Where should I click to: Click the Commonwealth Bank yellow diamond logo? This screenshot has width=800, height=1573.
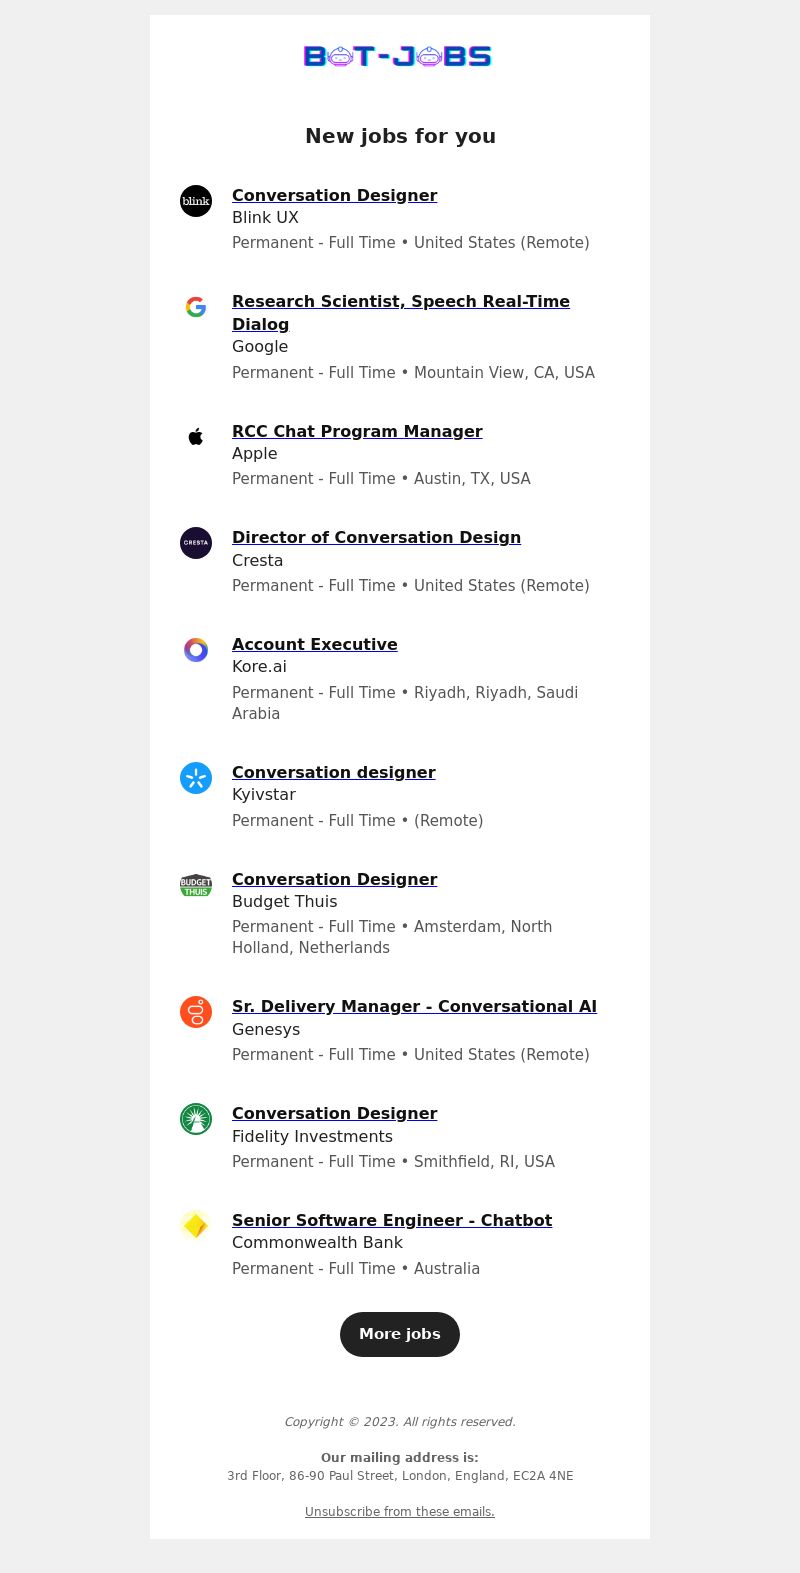point(196,1226)
